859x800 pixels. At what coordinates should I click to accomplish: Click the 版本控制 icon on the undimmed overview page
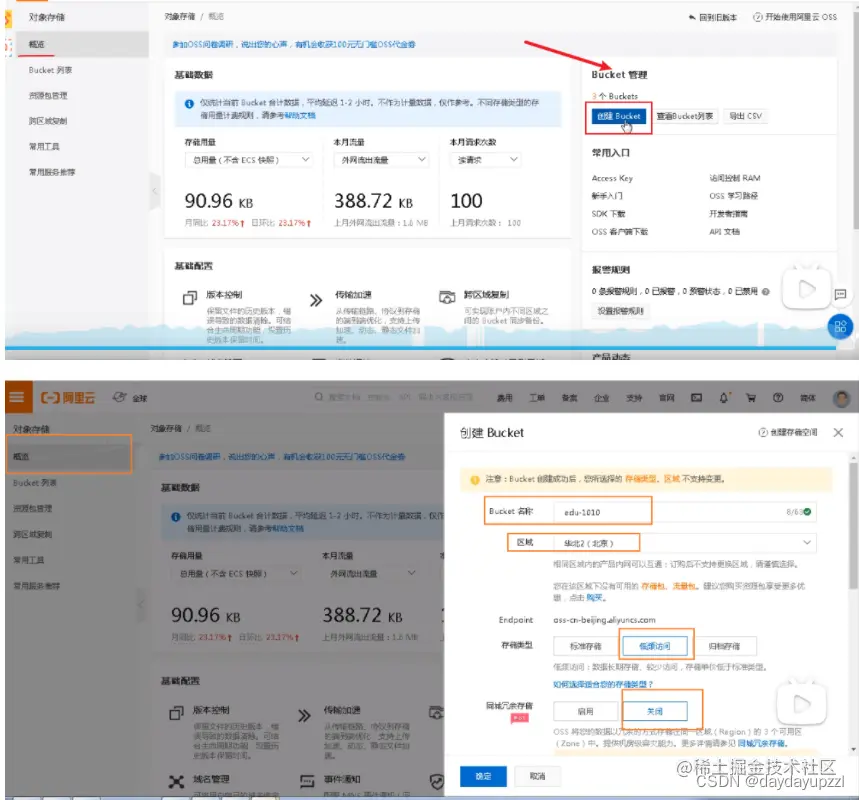click(190, 298)
